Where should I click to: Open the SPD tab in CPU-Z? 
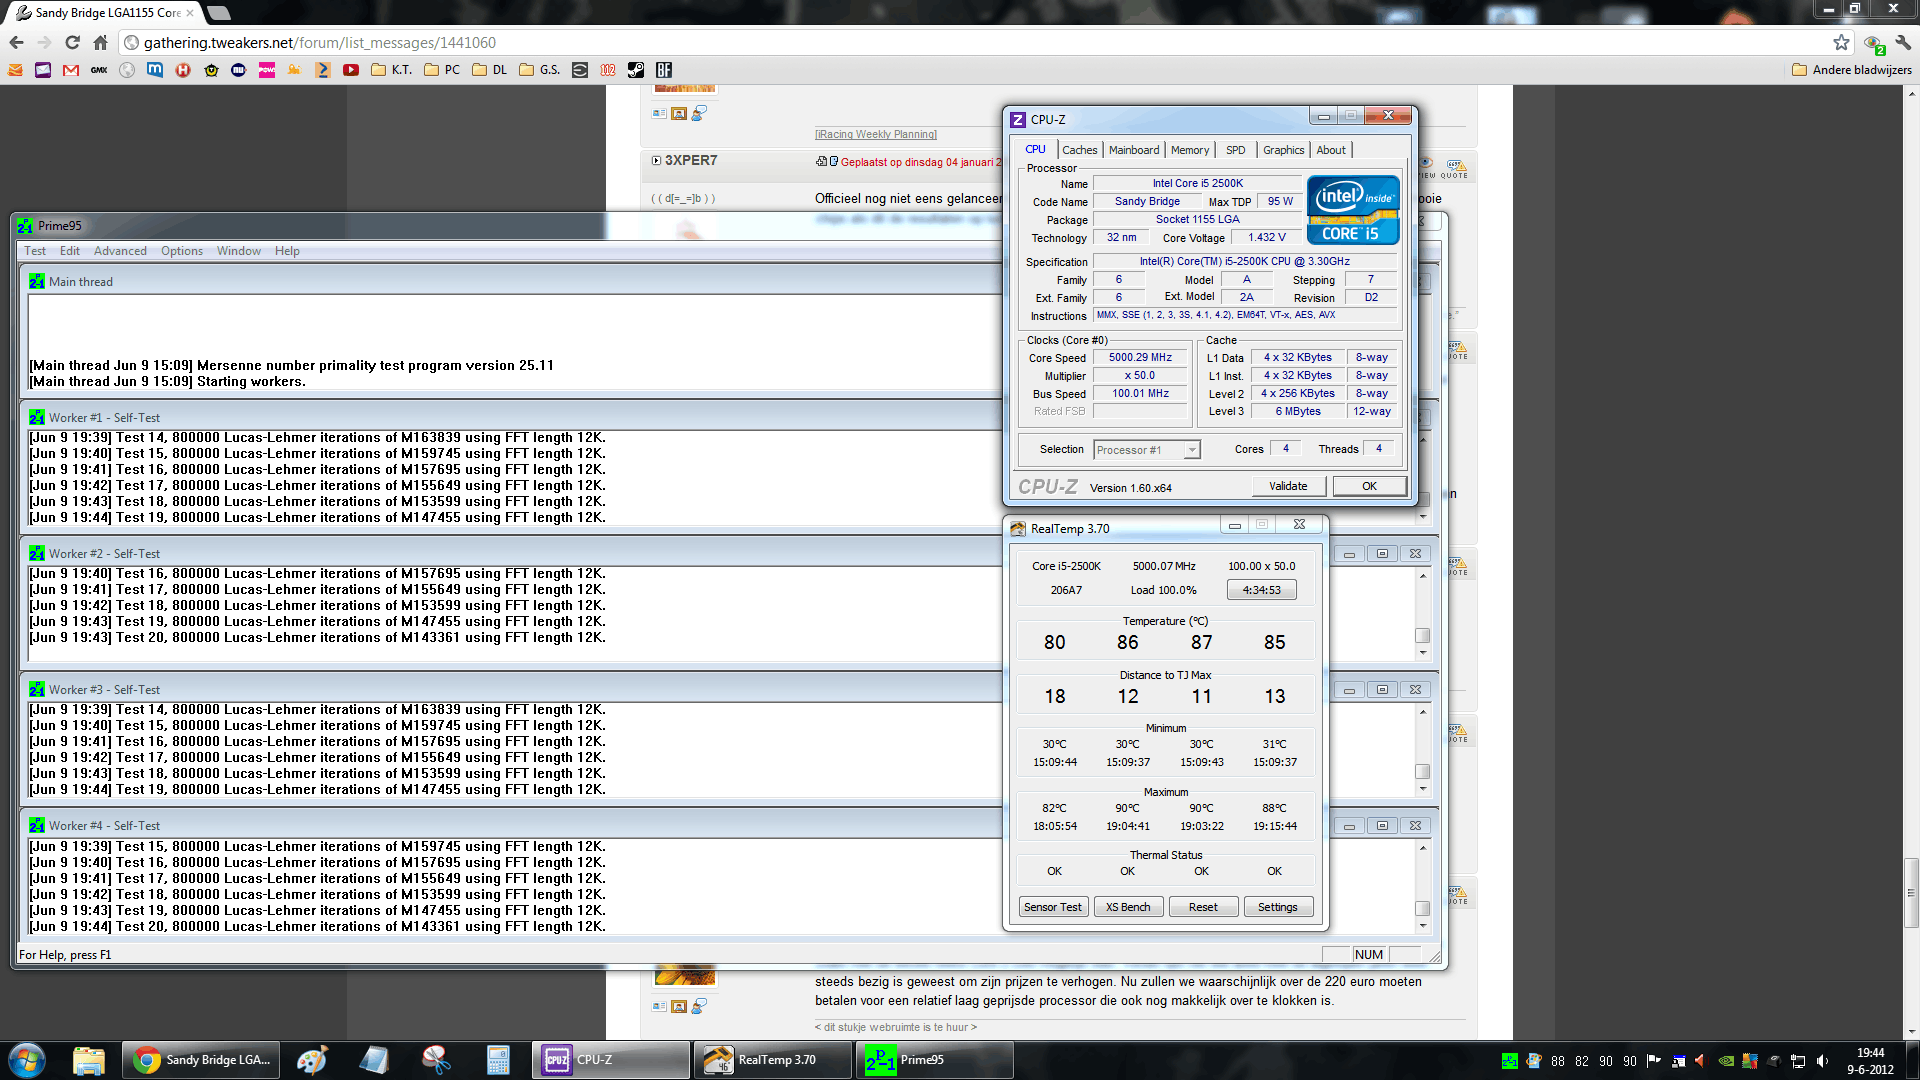pos(1236,150)
